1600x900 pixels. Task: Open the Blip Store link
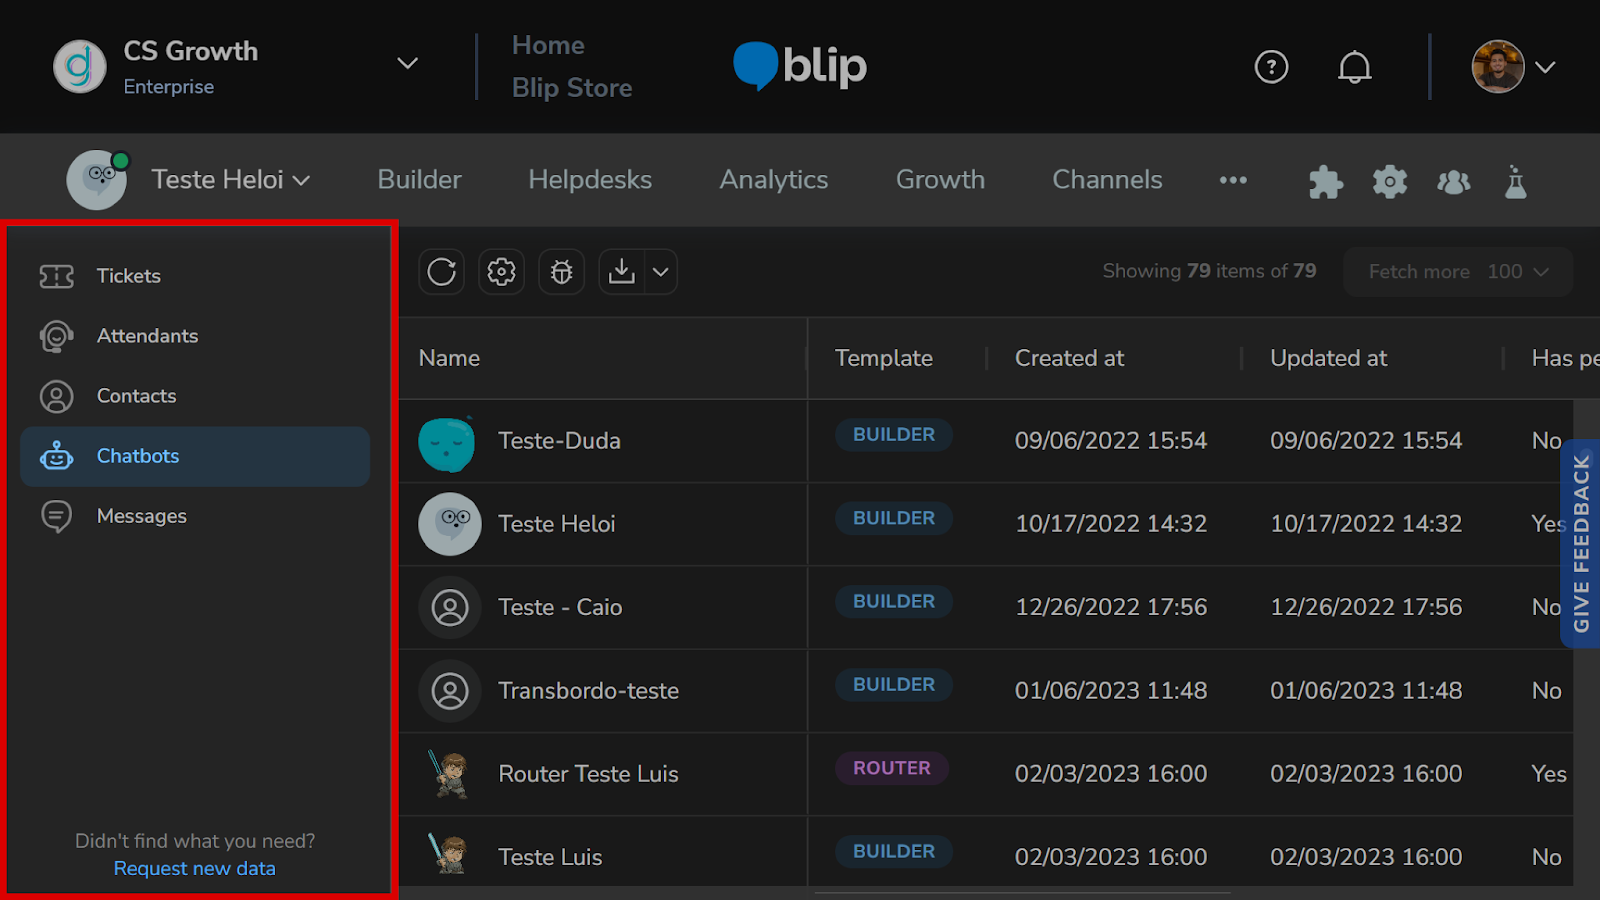(572, 88)
